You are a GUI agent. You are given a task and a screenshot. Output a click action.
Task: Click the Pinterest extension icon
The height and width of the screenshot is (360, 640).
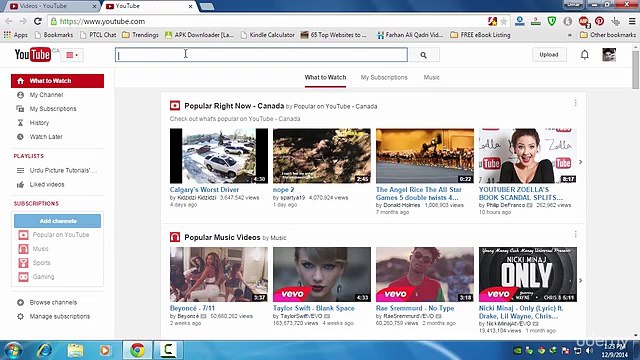point(599,21)
